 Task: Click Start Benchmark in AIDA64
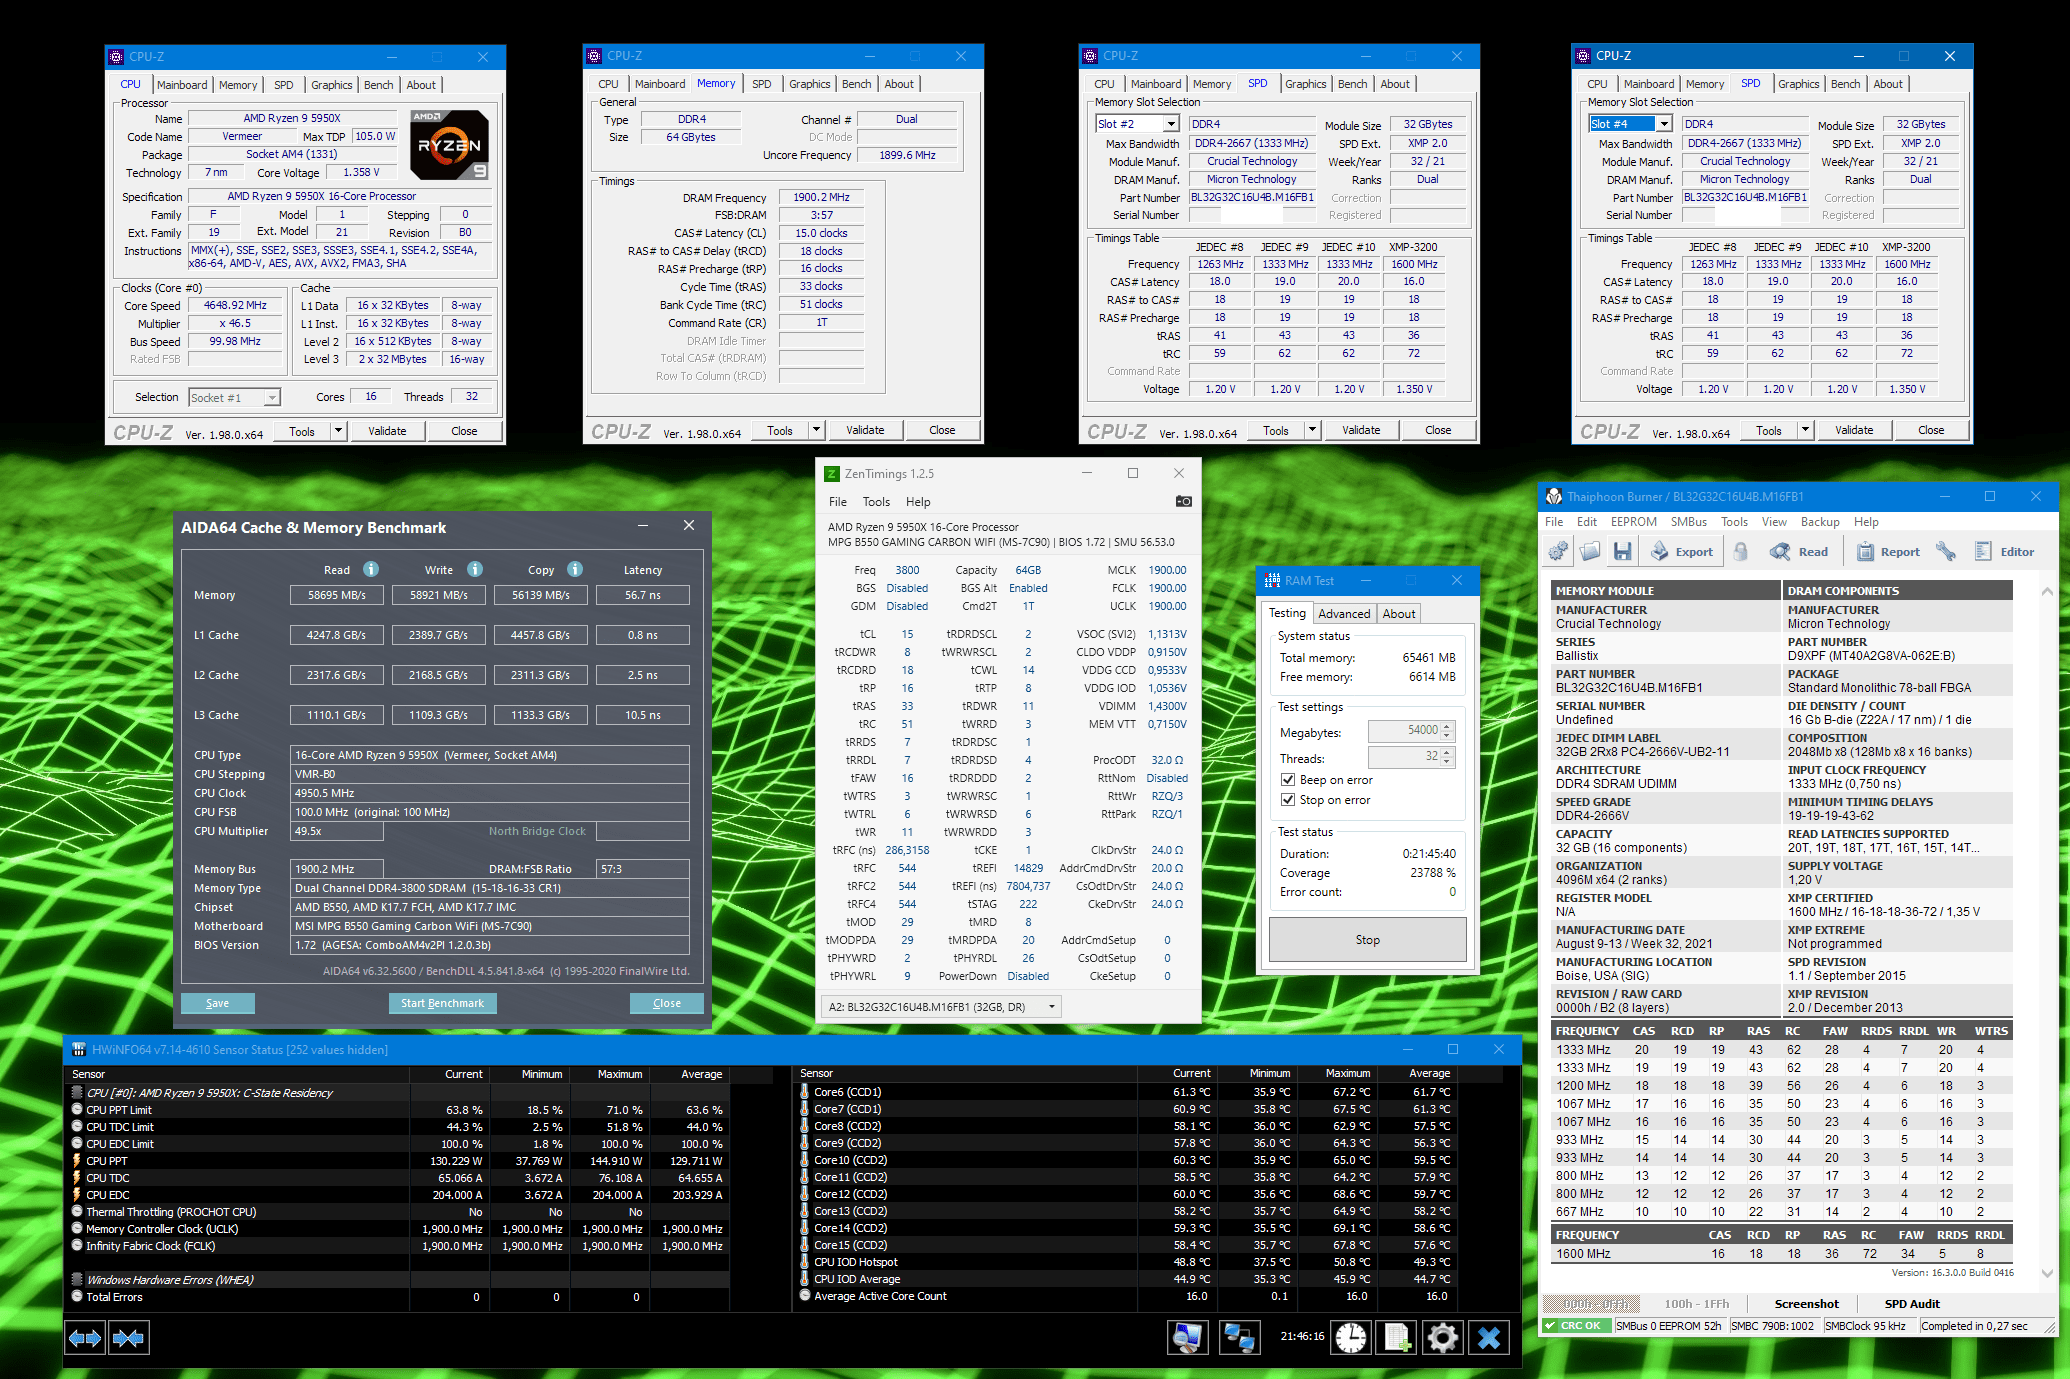442,1003
